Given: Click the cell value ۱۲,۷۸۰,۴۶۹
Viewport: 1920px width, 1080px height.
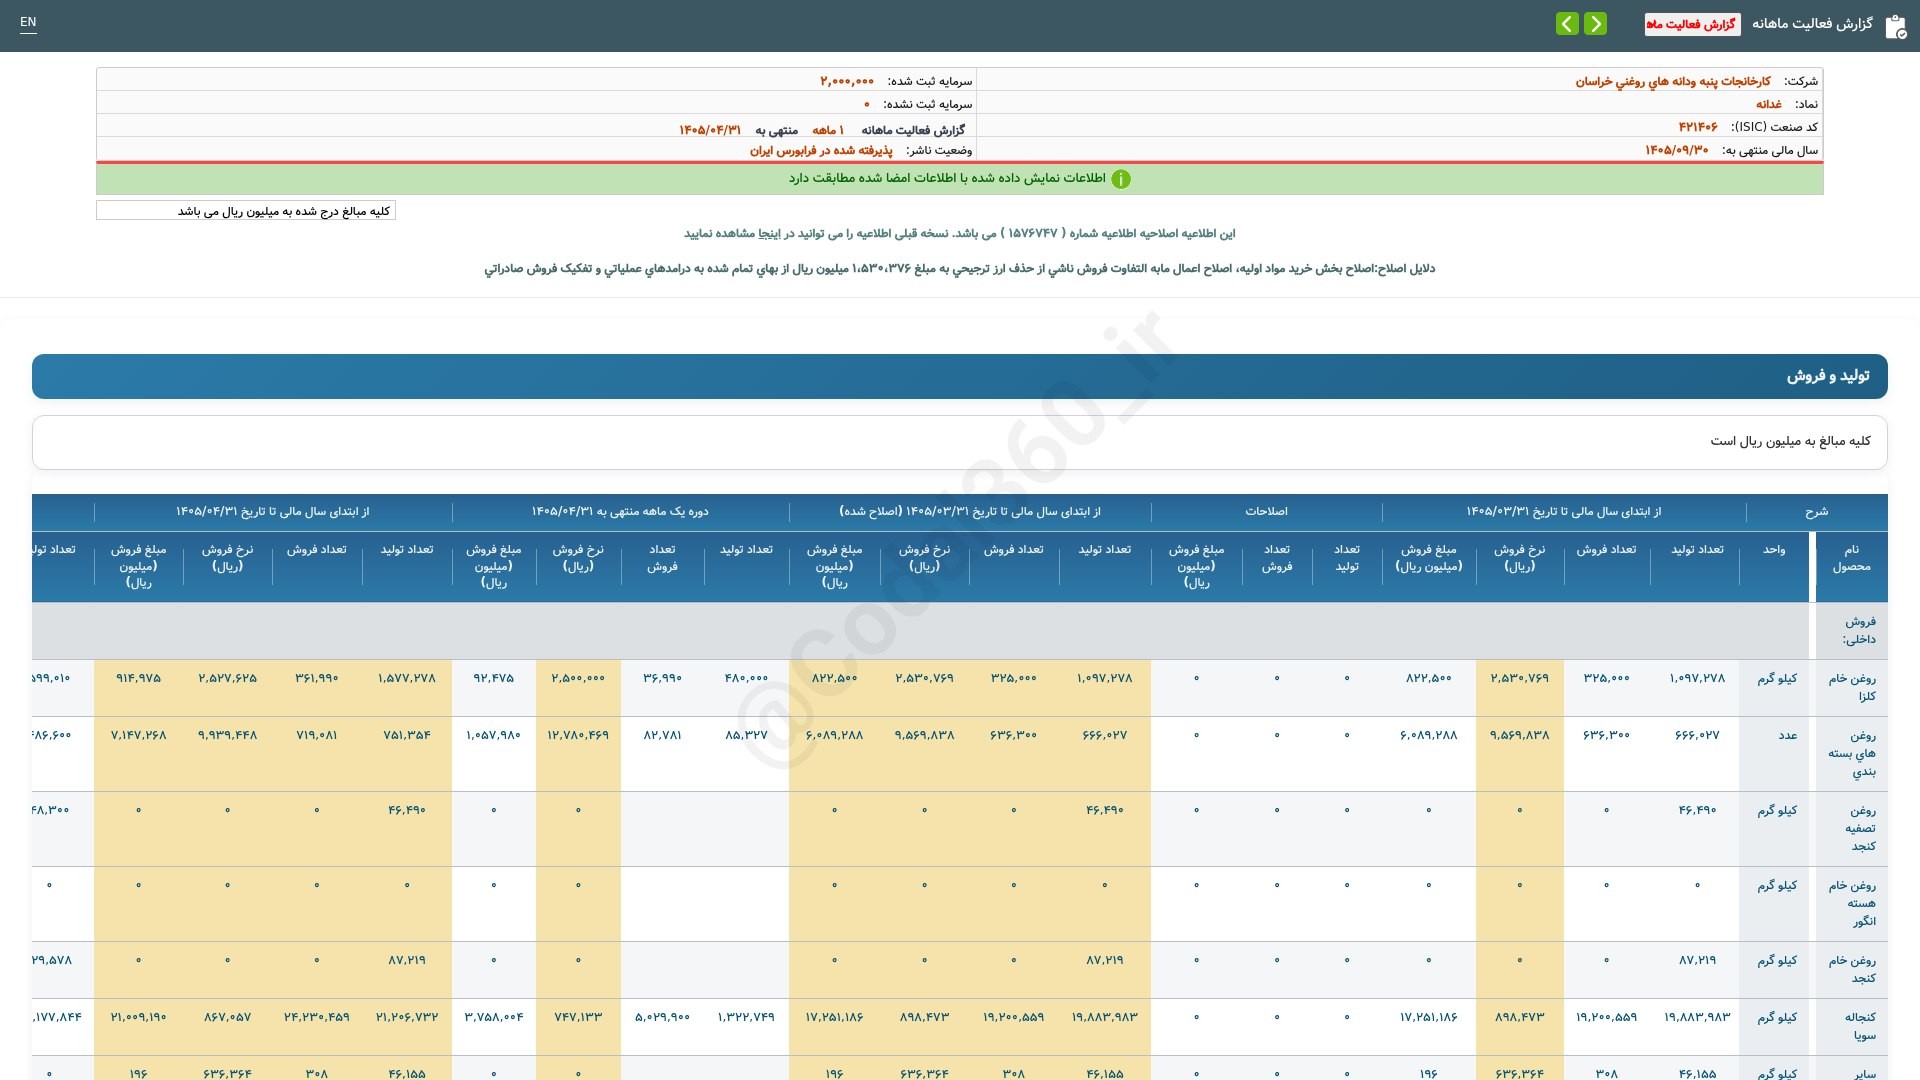Looking at the screenshot, I should tap(578, 735).
